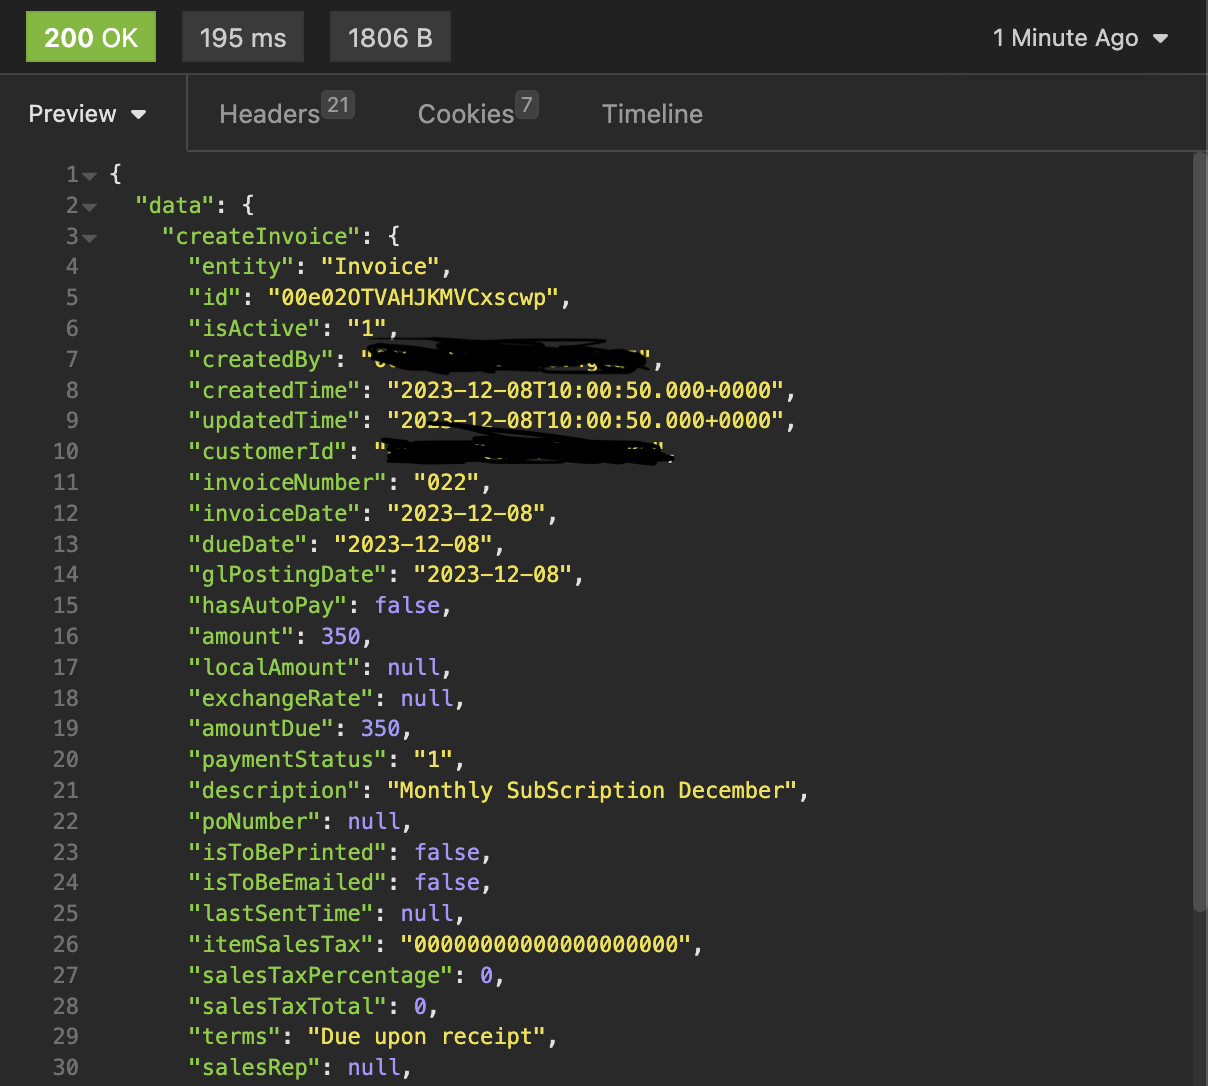Screen dimensions: 1208x1086
Task: Click the localAmount null value
Action: point(414,667)
